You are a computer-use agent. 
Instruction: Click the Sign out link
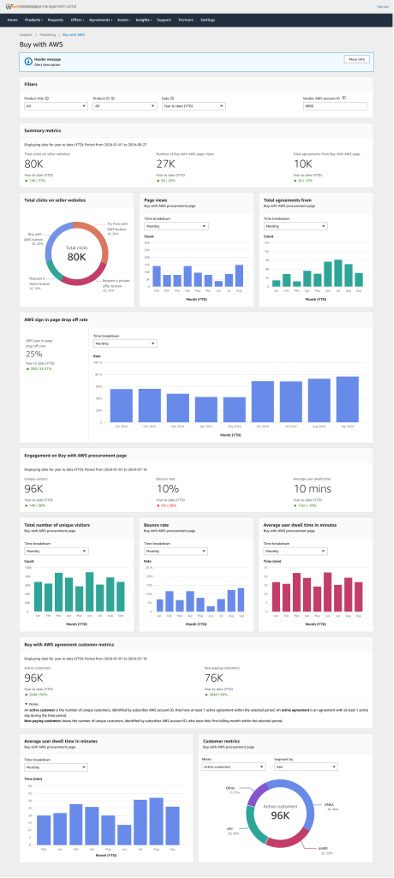pyautogui.click(x=382, y=6)
